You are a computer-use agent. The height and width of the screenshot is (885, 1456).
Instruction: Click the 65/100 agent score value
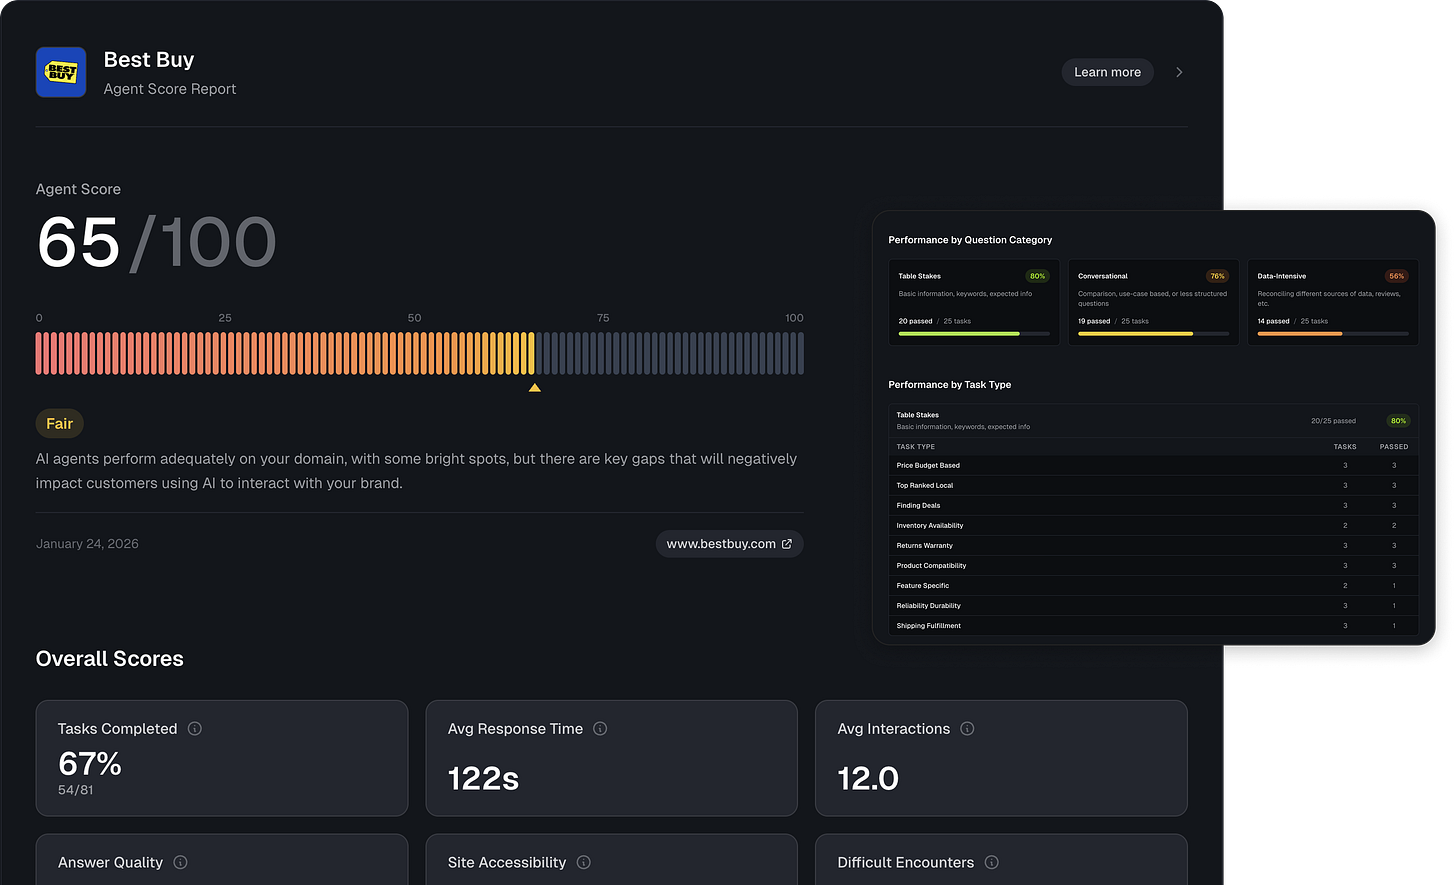[x=156, y=243]
